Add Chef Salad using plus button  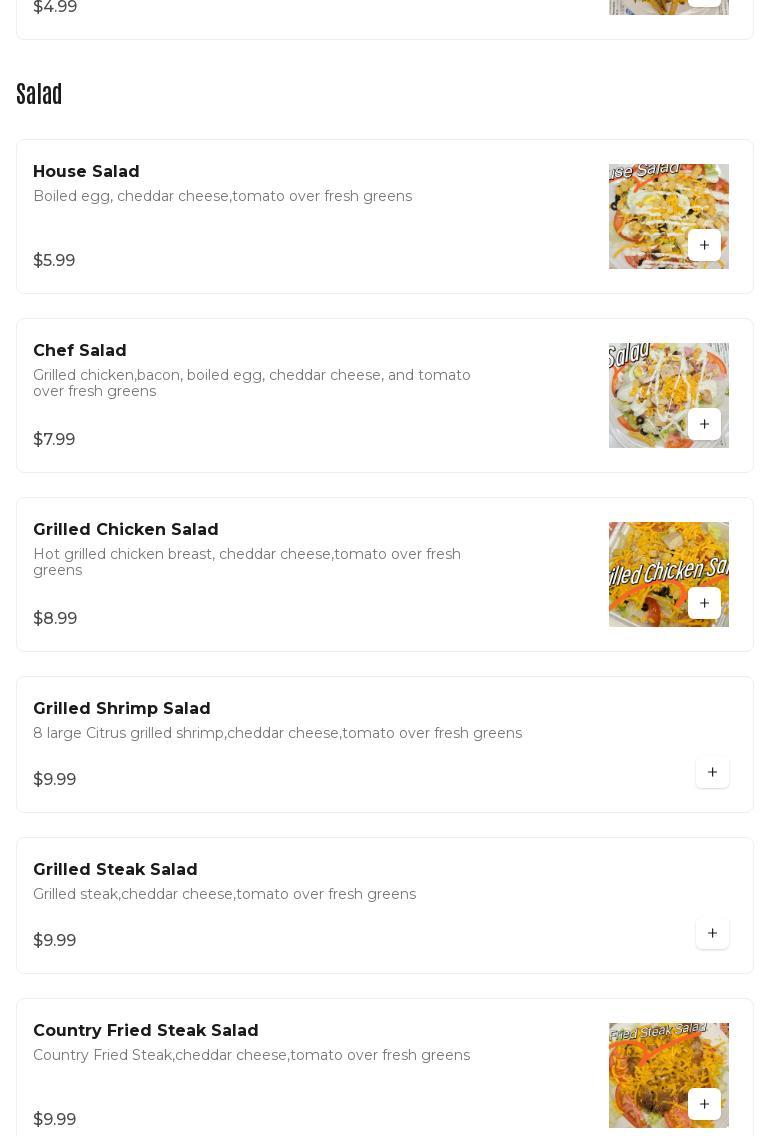704,424
